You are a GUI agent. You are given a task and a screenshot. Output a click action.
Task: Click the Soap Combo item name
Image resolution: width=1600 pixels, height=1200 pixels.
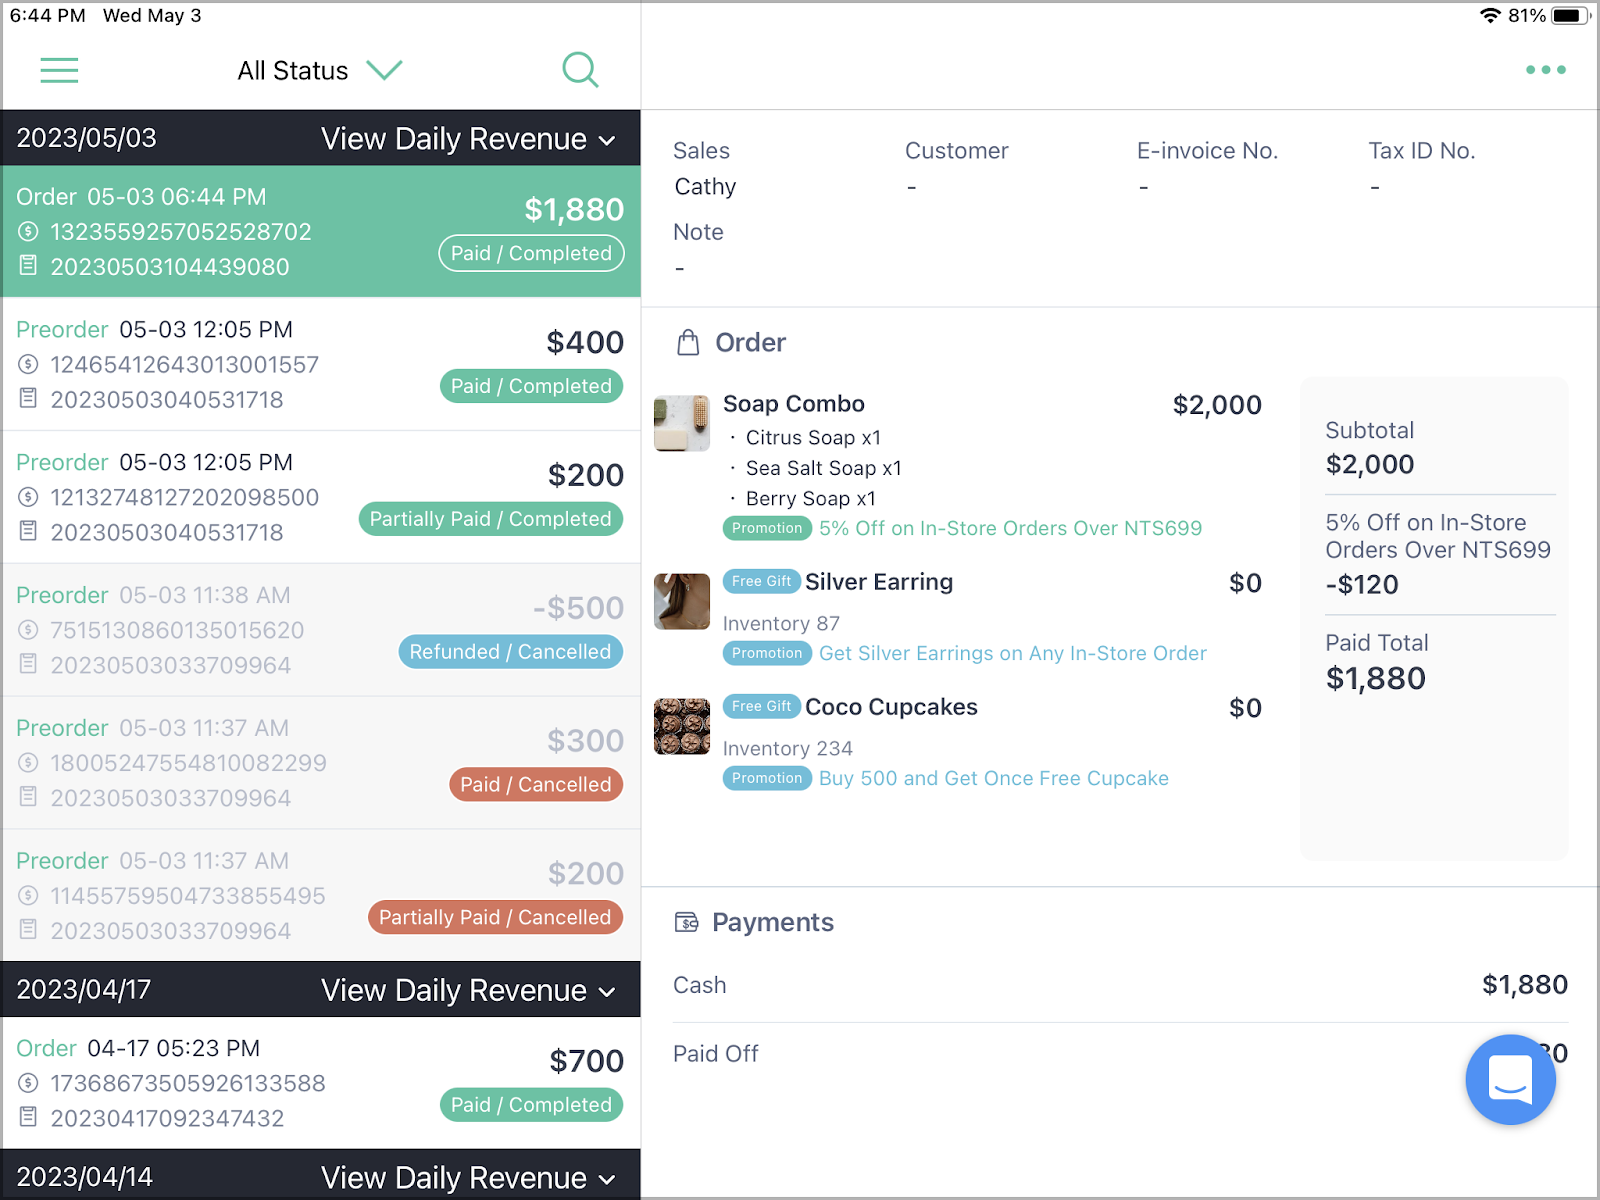click(x=794, y=404)
